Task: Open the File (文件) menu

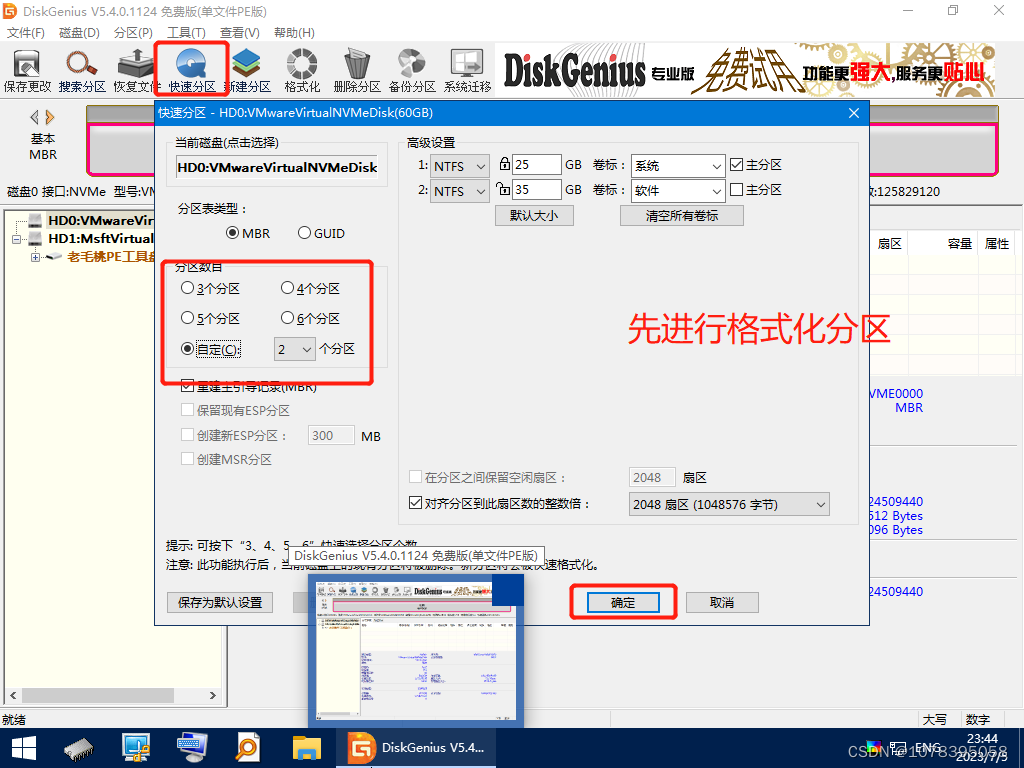Action: pyautogui.click(x=25, y=33)
